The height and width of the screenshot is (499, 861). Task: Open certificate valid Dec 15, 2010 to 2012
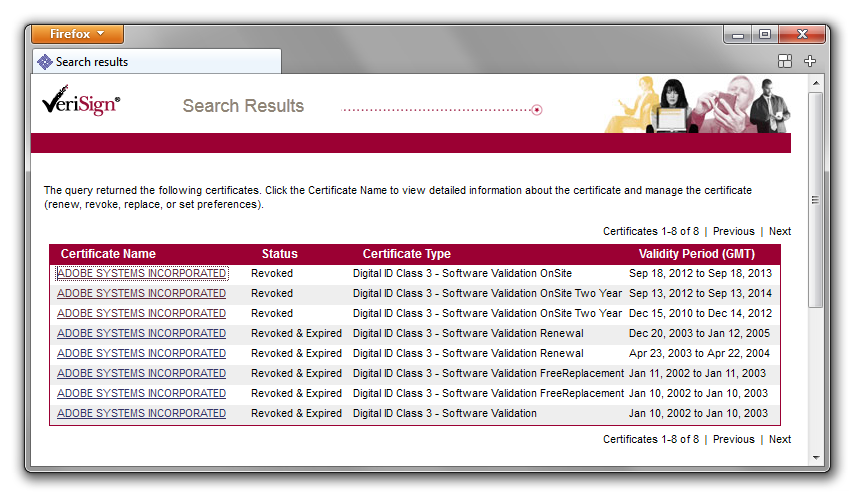tap(142, 313)
